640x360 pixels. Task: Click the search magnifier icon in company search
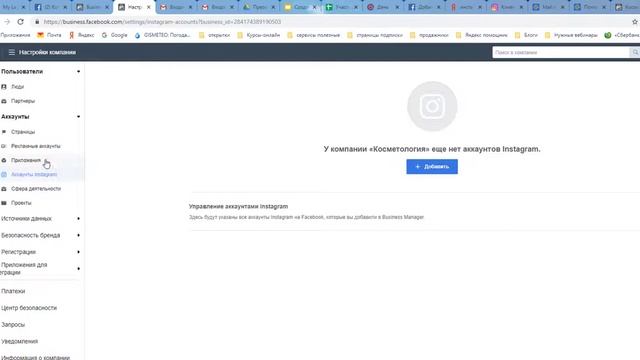(635, 52)
